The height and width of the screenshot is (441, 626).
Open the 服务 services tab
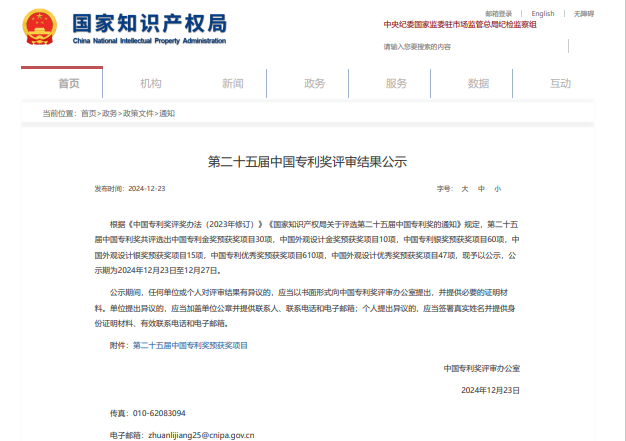point(396,83)
